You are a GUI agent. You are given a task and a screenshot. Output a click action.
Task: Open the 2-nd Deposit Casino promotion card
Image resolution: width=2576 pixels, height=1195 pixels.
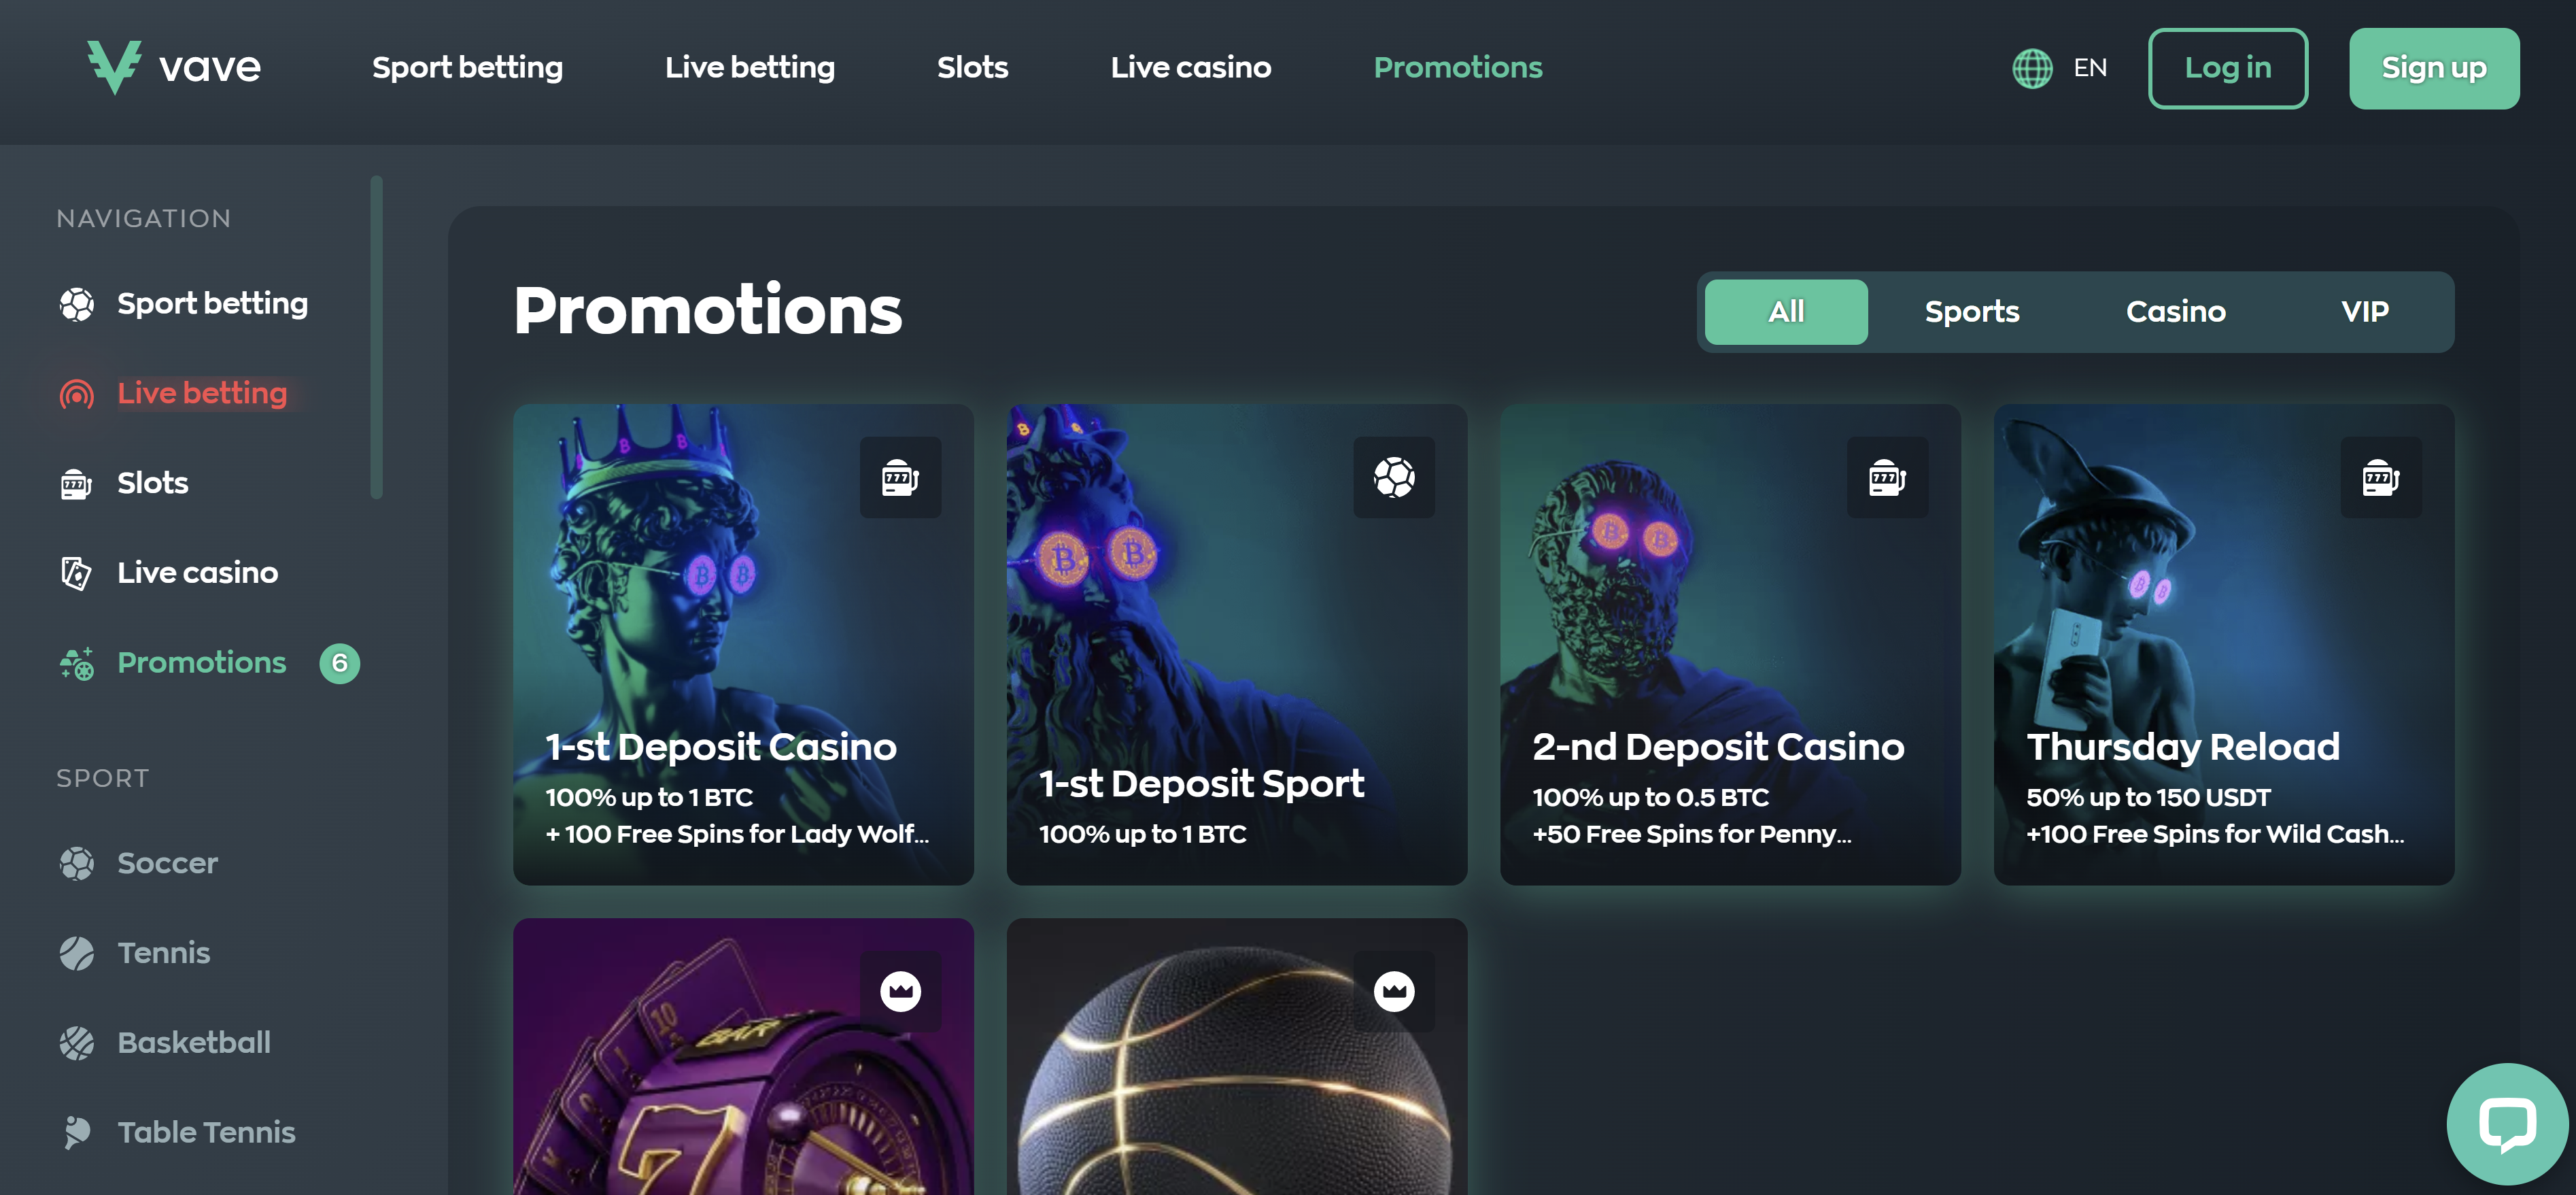pyautogui.click(x=1729, y=644)
